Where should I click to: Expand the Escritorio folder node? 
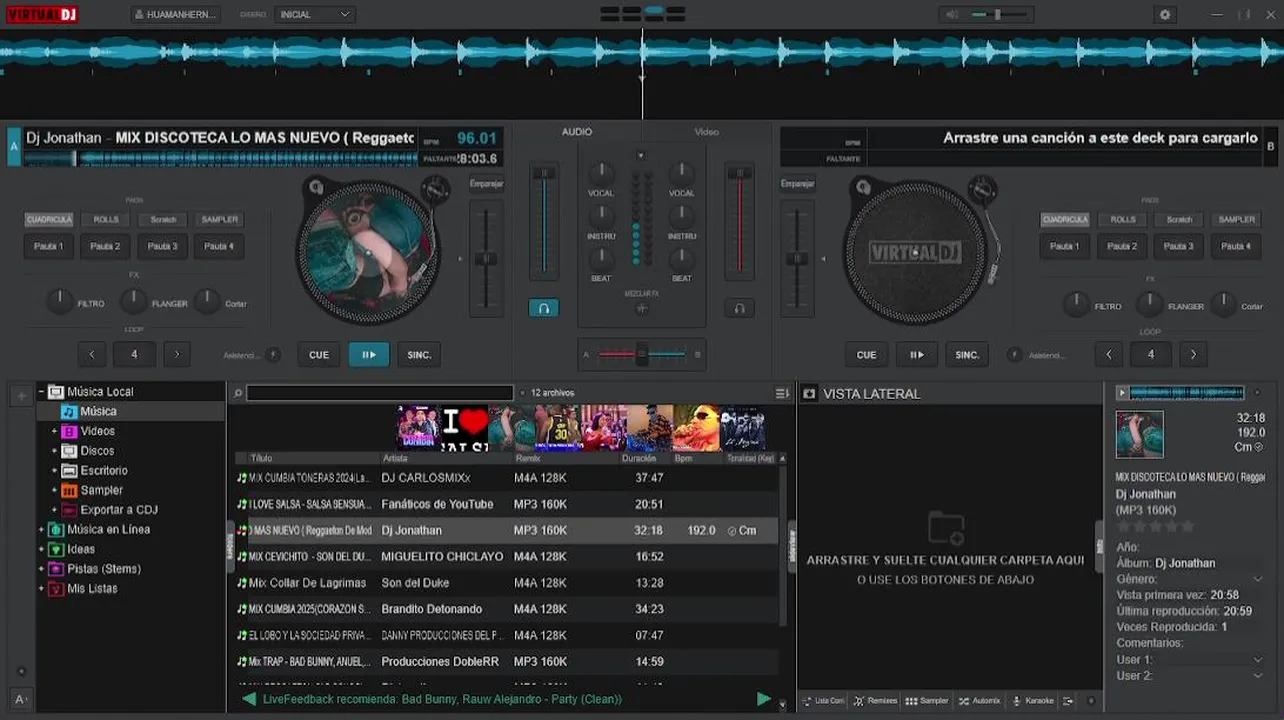[x=55, y=471]
